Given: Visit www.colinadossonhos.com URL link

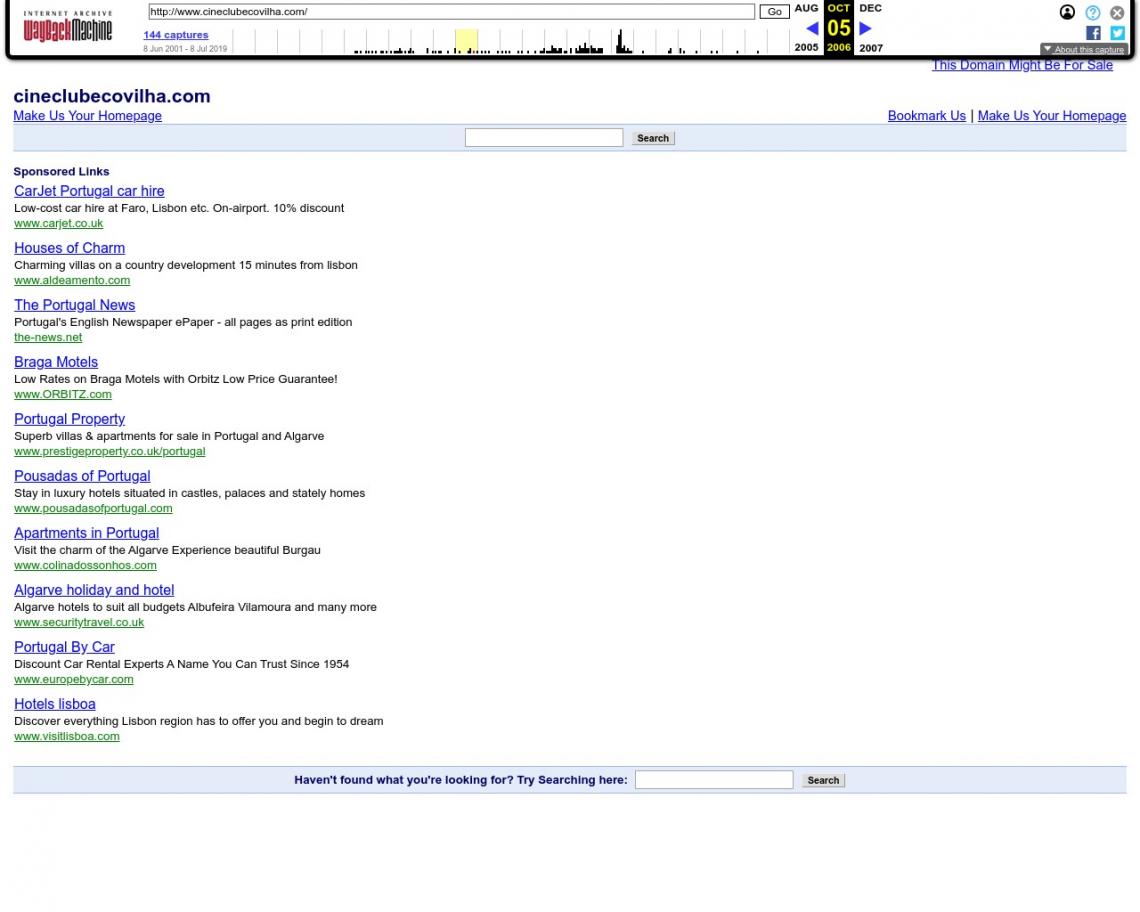Looking at the screenshot, I should coord(85,565).
